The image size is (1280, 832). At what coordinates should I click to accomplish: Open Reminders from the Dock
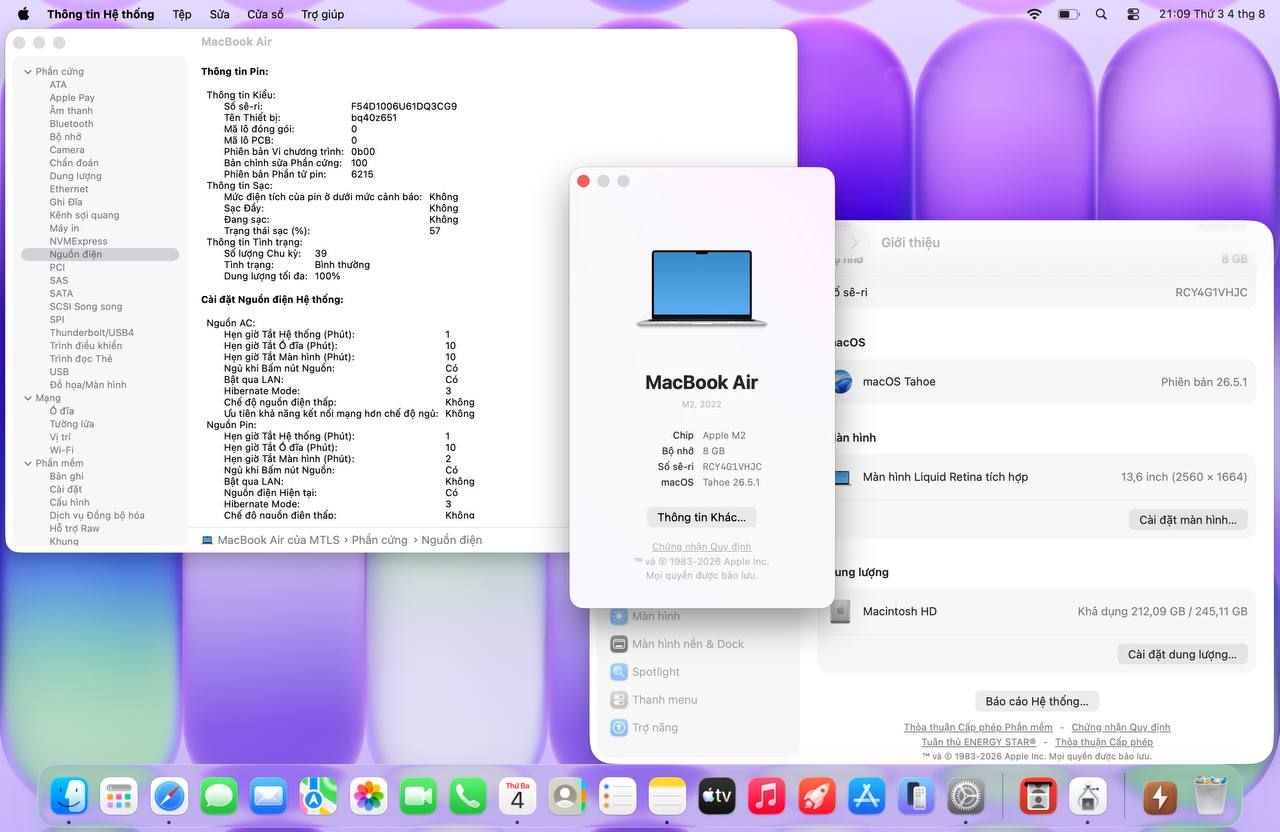coord(617,796)
